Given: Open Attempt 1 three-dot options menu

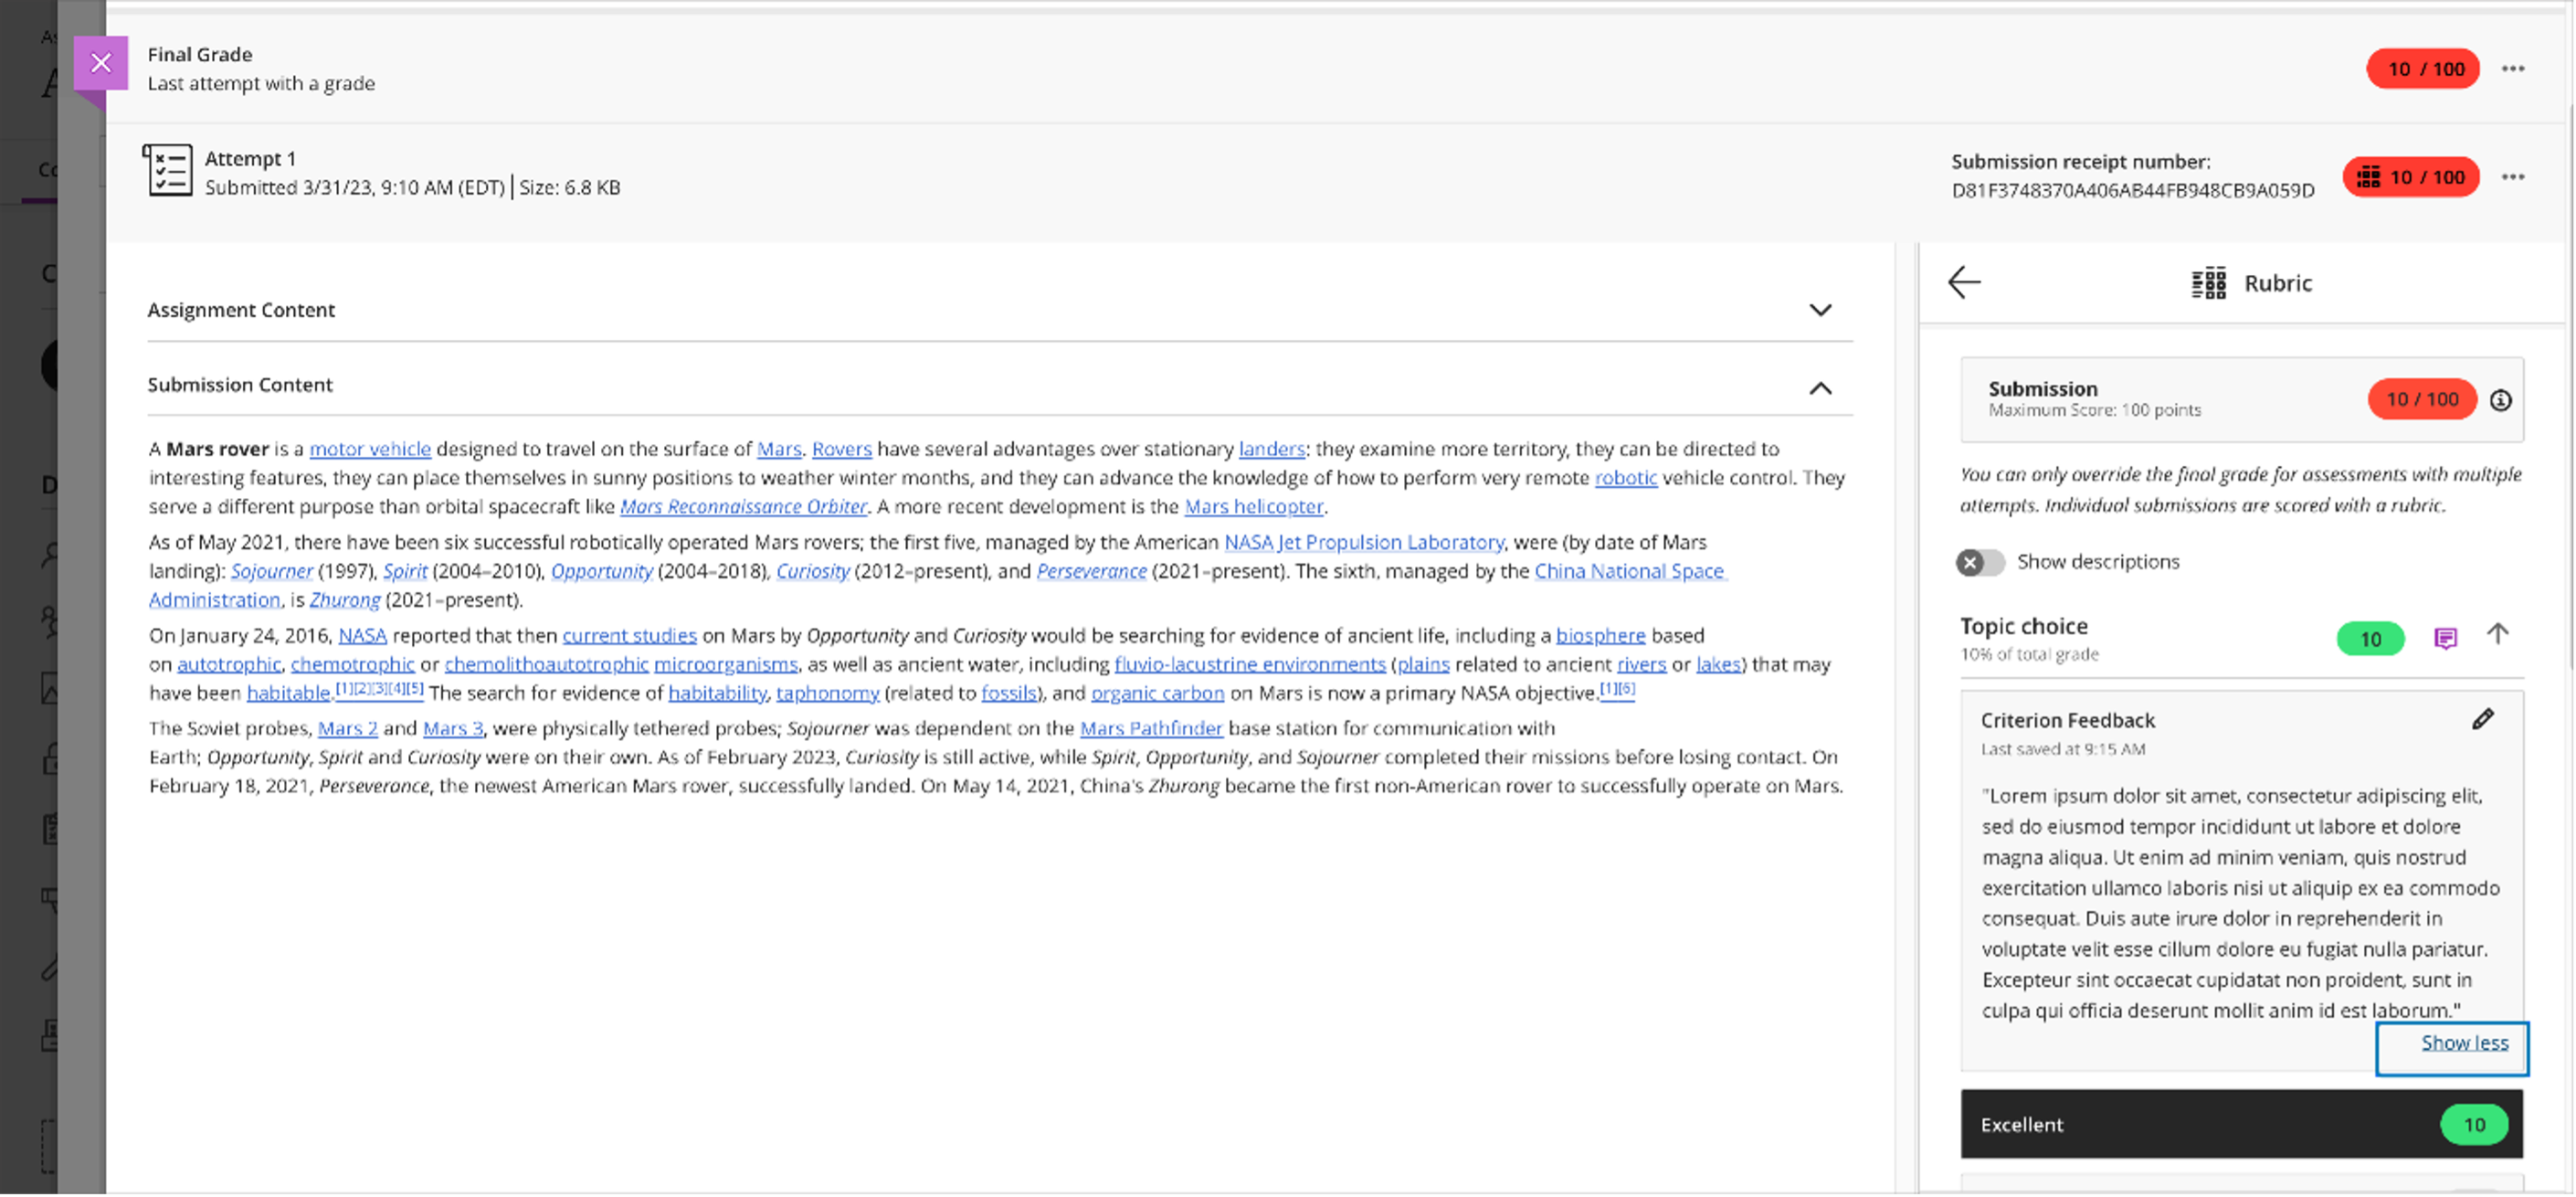Looking at the screenshot, I should tap(2512, 177).
